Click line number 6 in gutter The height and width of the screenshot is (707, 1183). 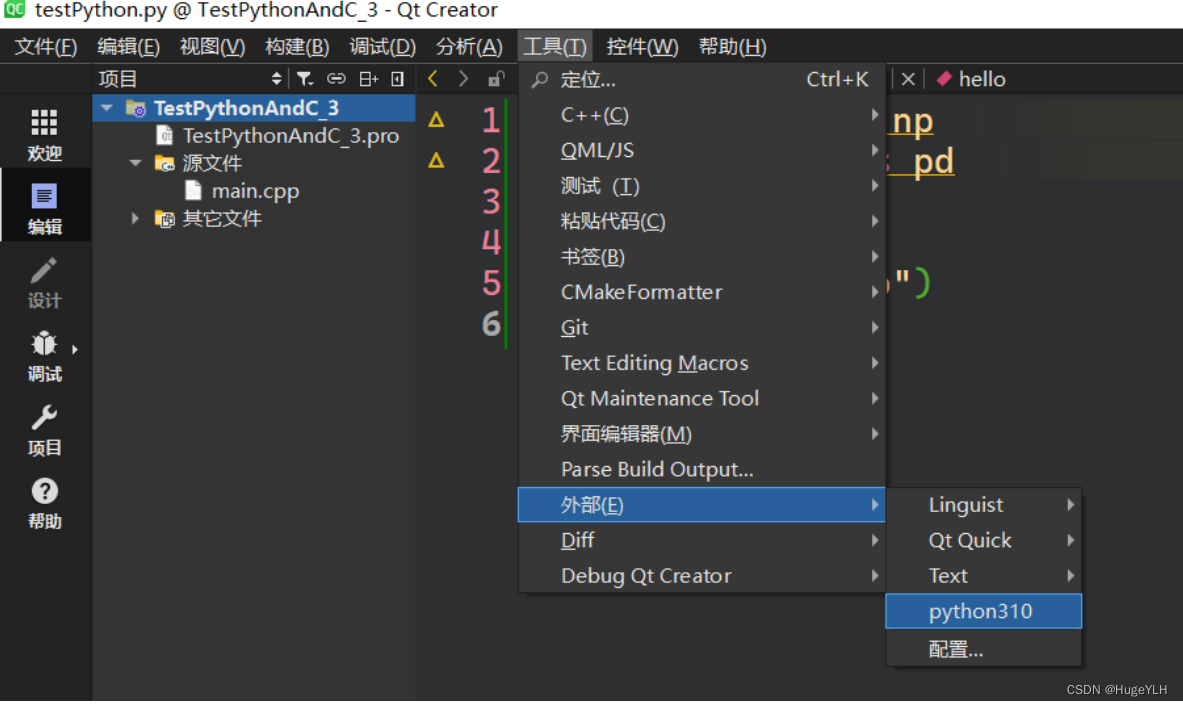coord(491,324)
